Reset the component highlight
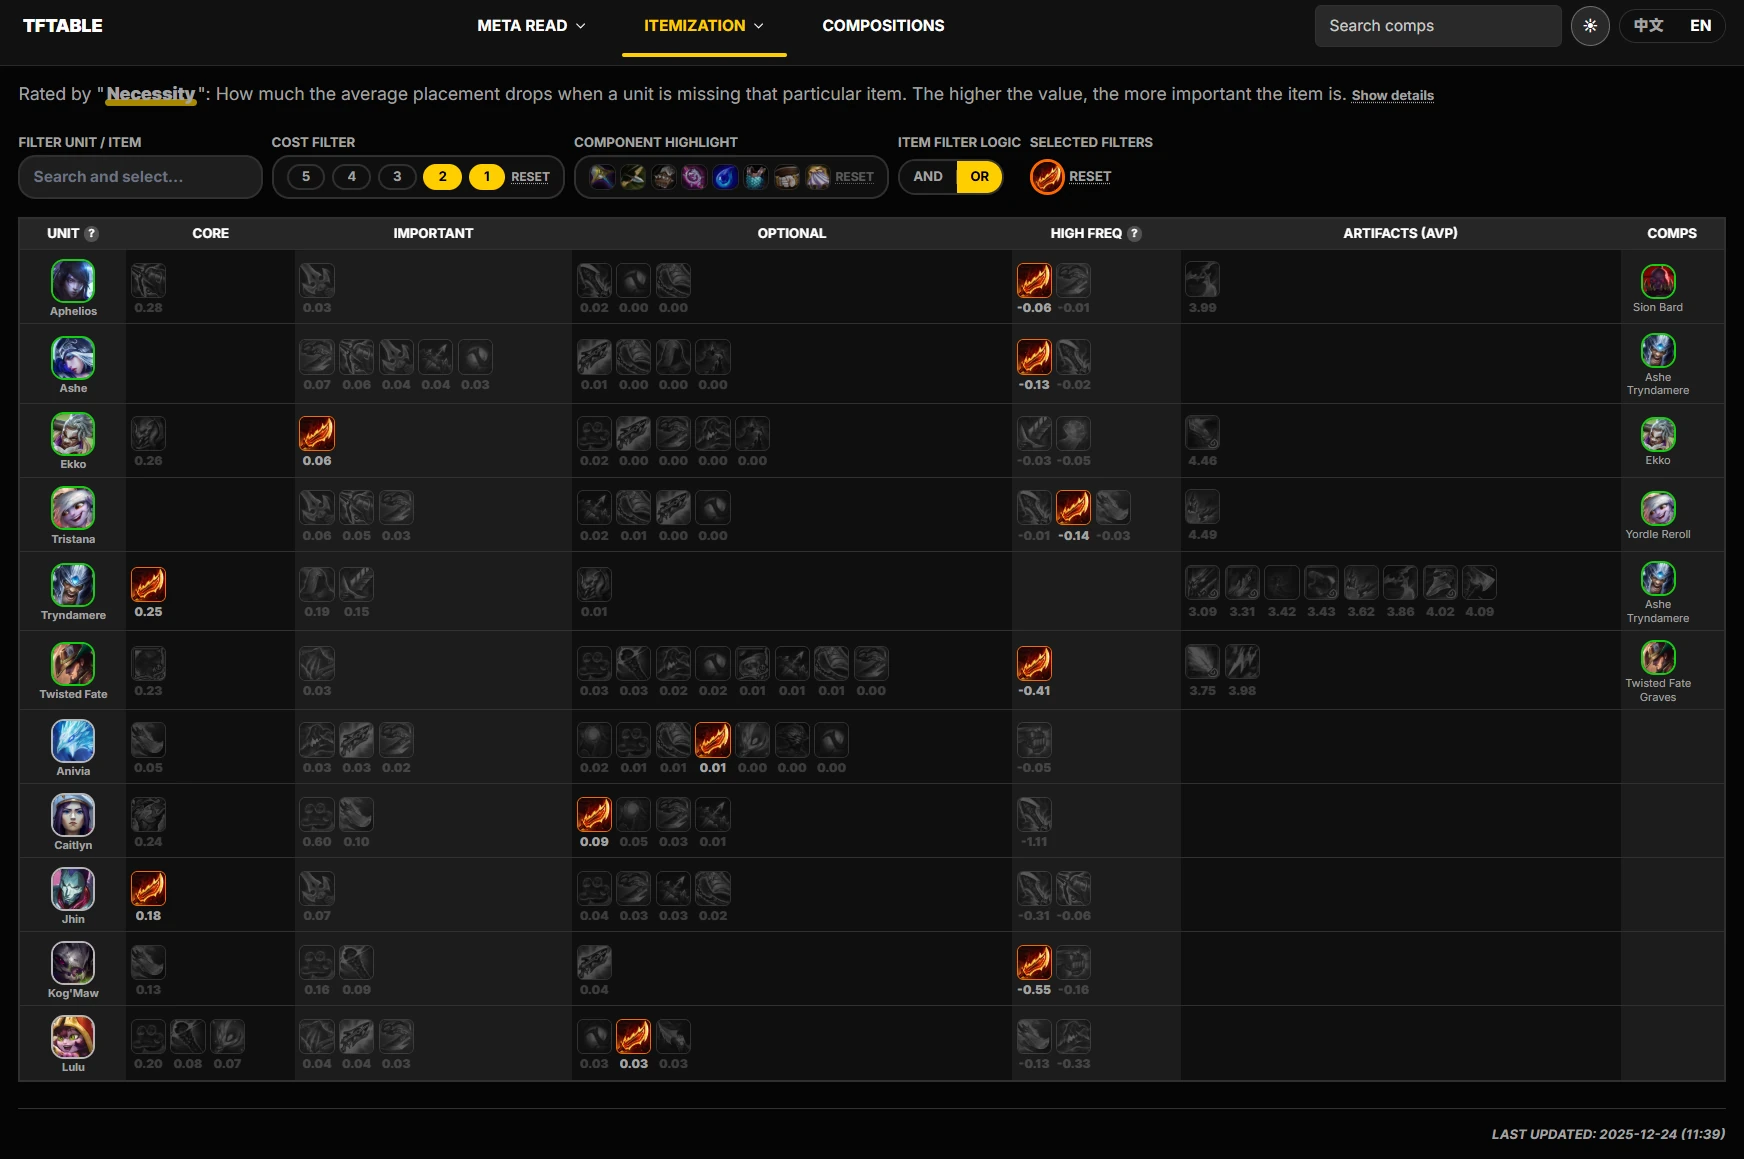This screenshot has height=1159, width=1744. [x=854, y=177]
